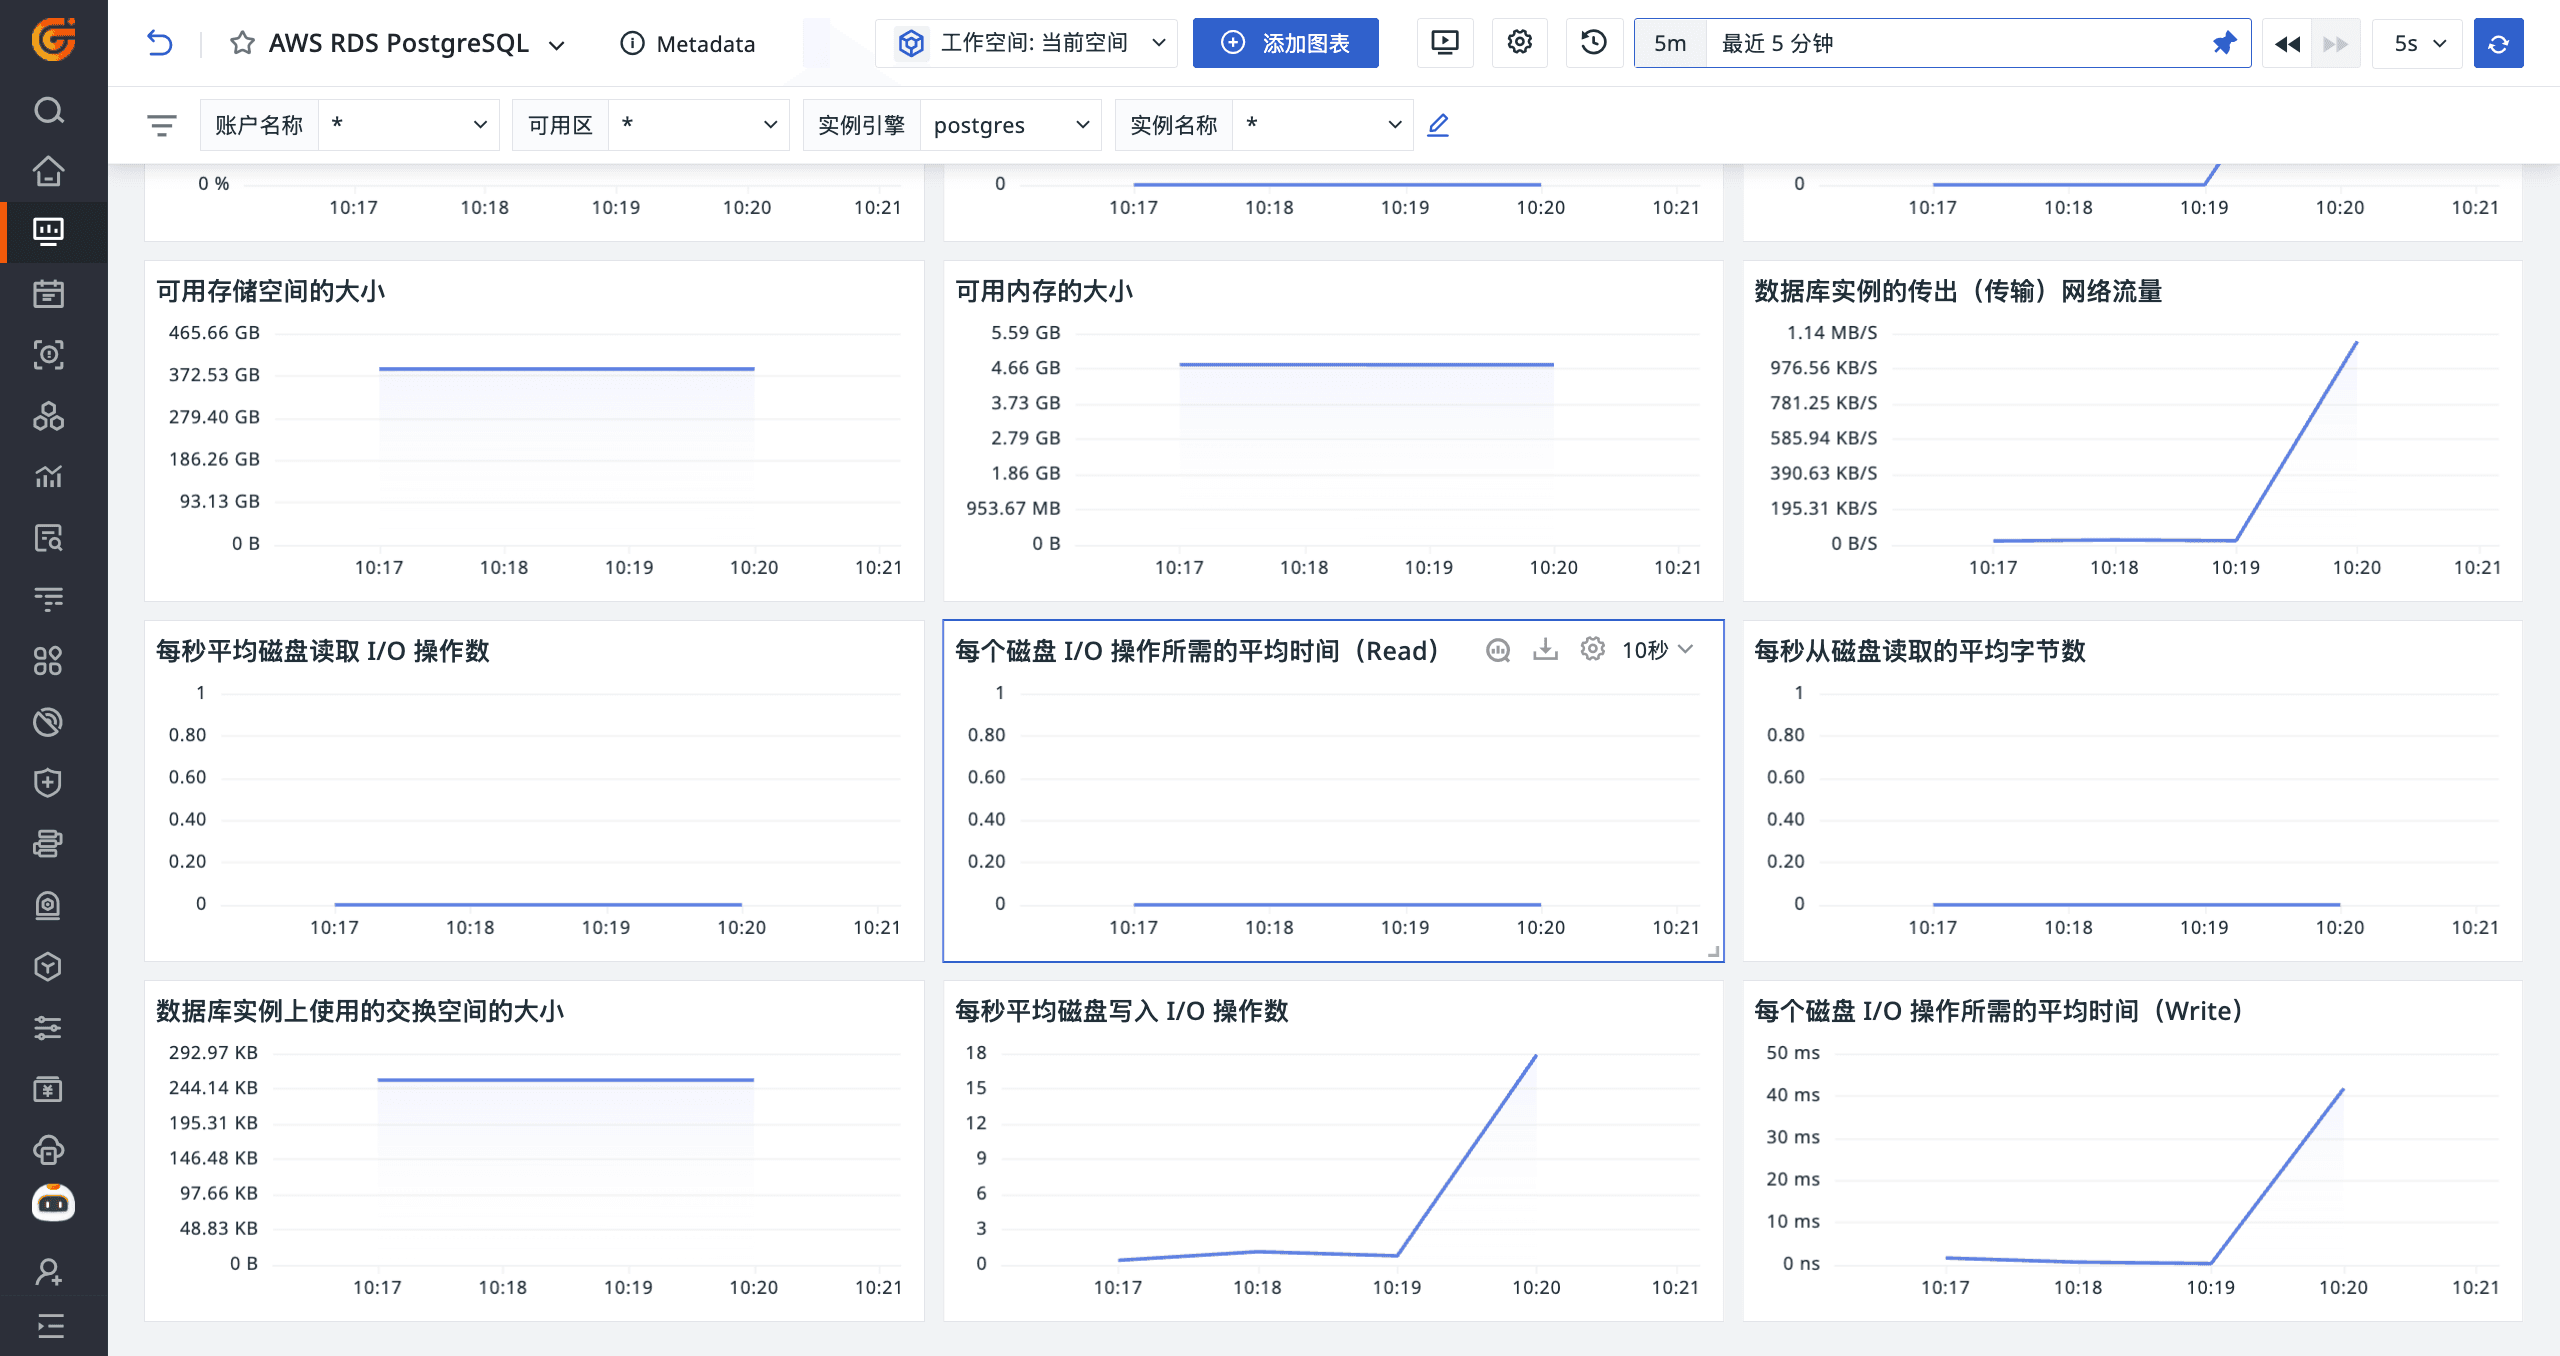Open Read I/O chart settings gear
Viewport: 2560px width, 1356px height.
click(x=1593, y=650)
